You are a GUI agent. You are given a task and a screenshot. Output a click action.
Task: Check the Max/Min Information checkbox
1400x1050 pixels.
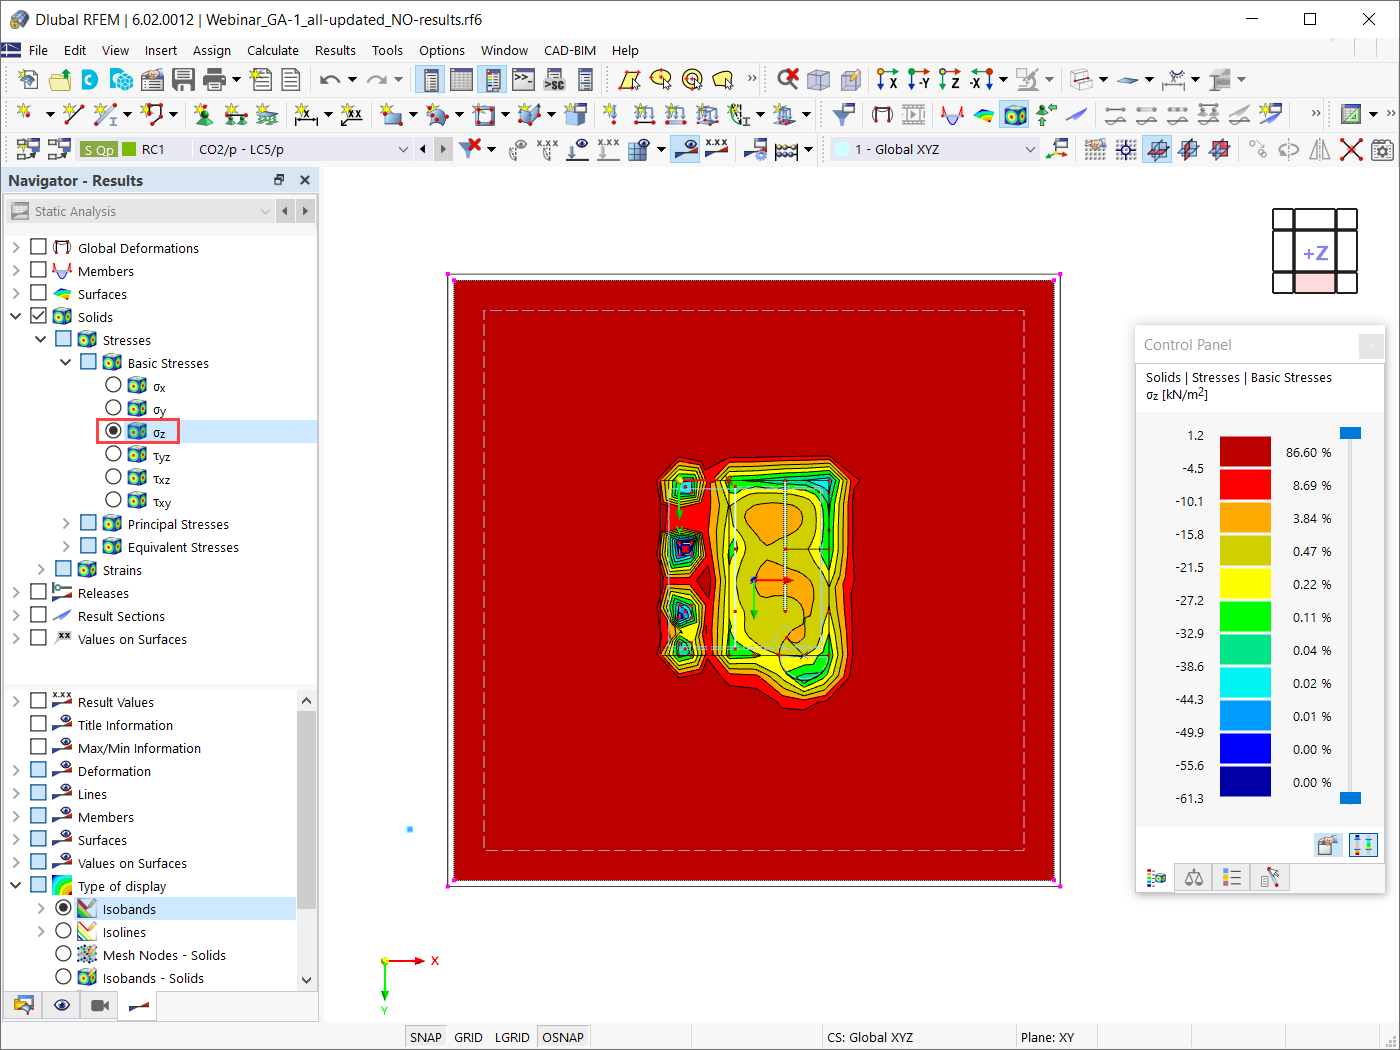click(39, 747)
